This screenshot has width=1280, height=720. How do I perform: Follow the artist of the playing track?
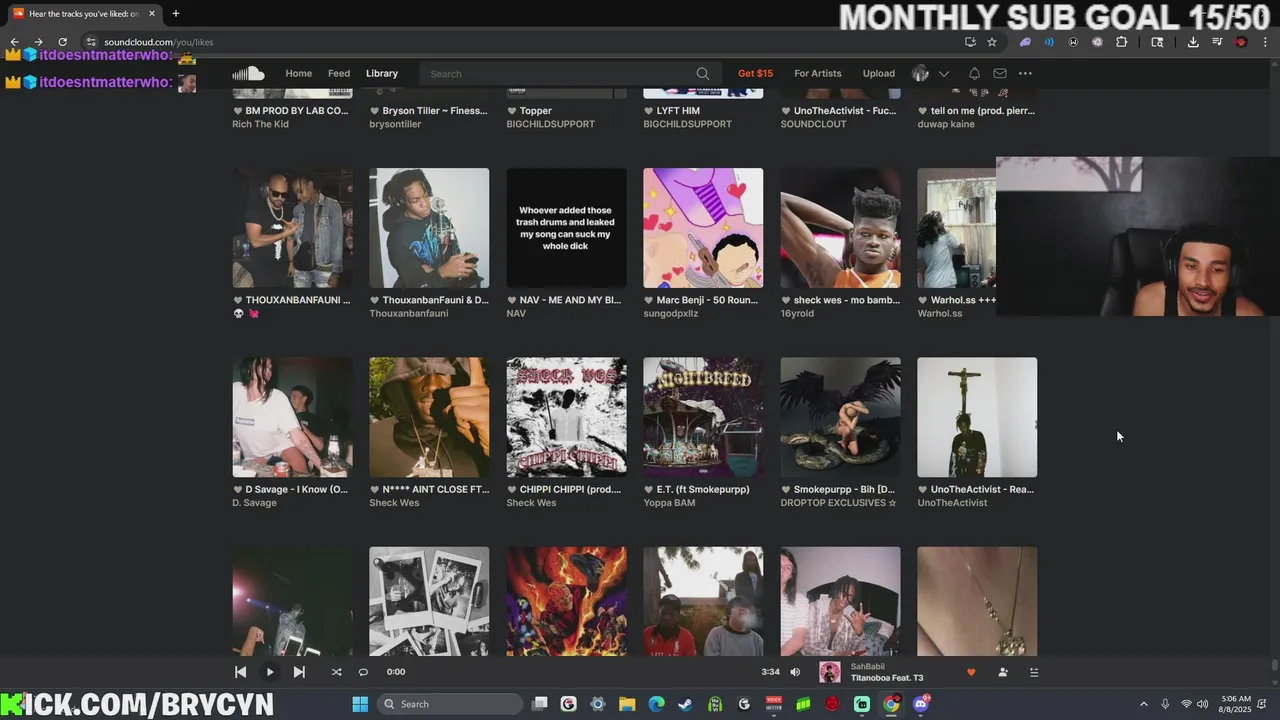(1003, 672)
